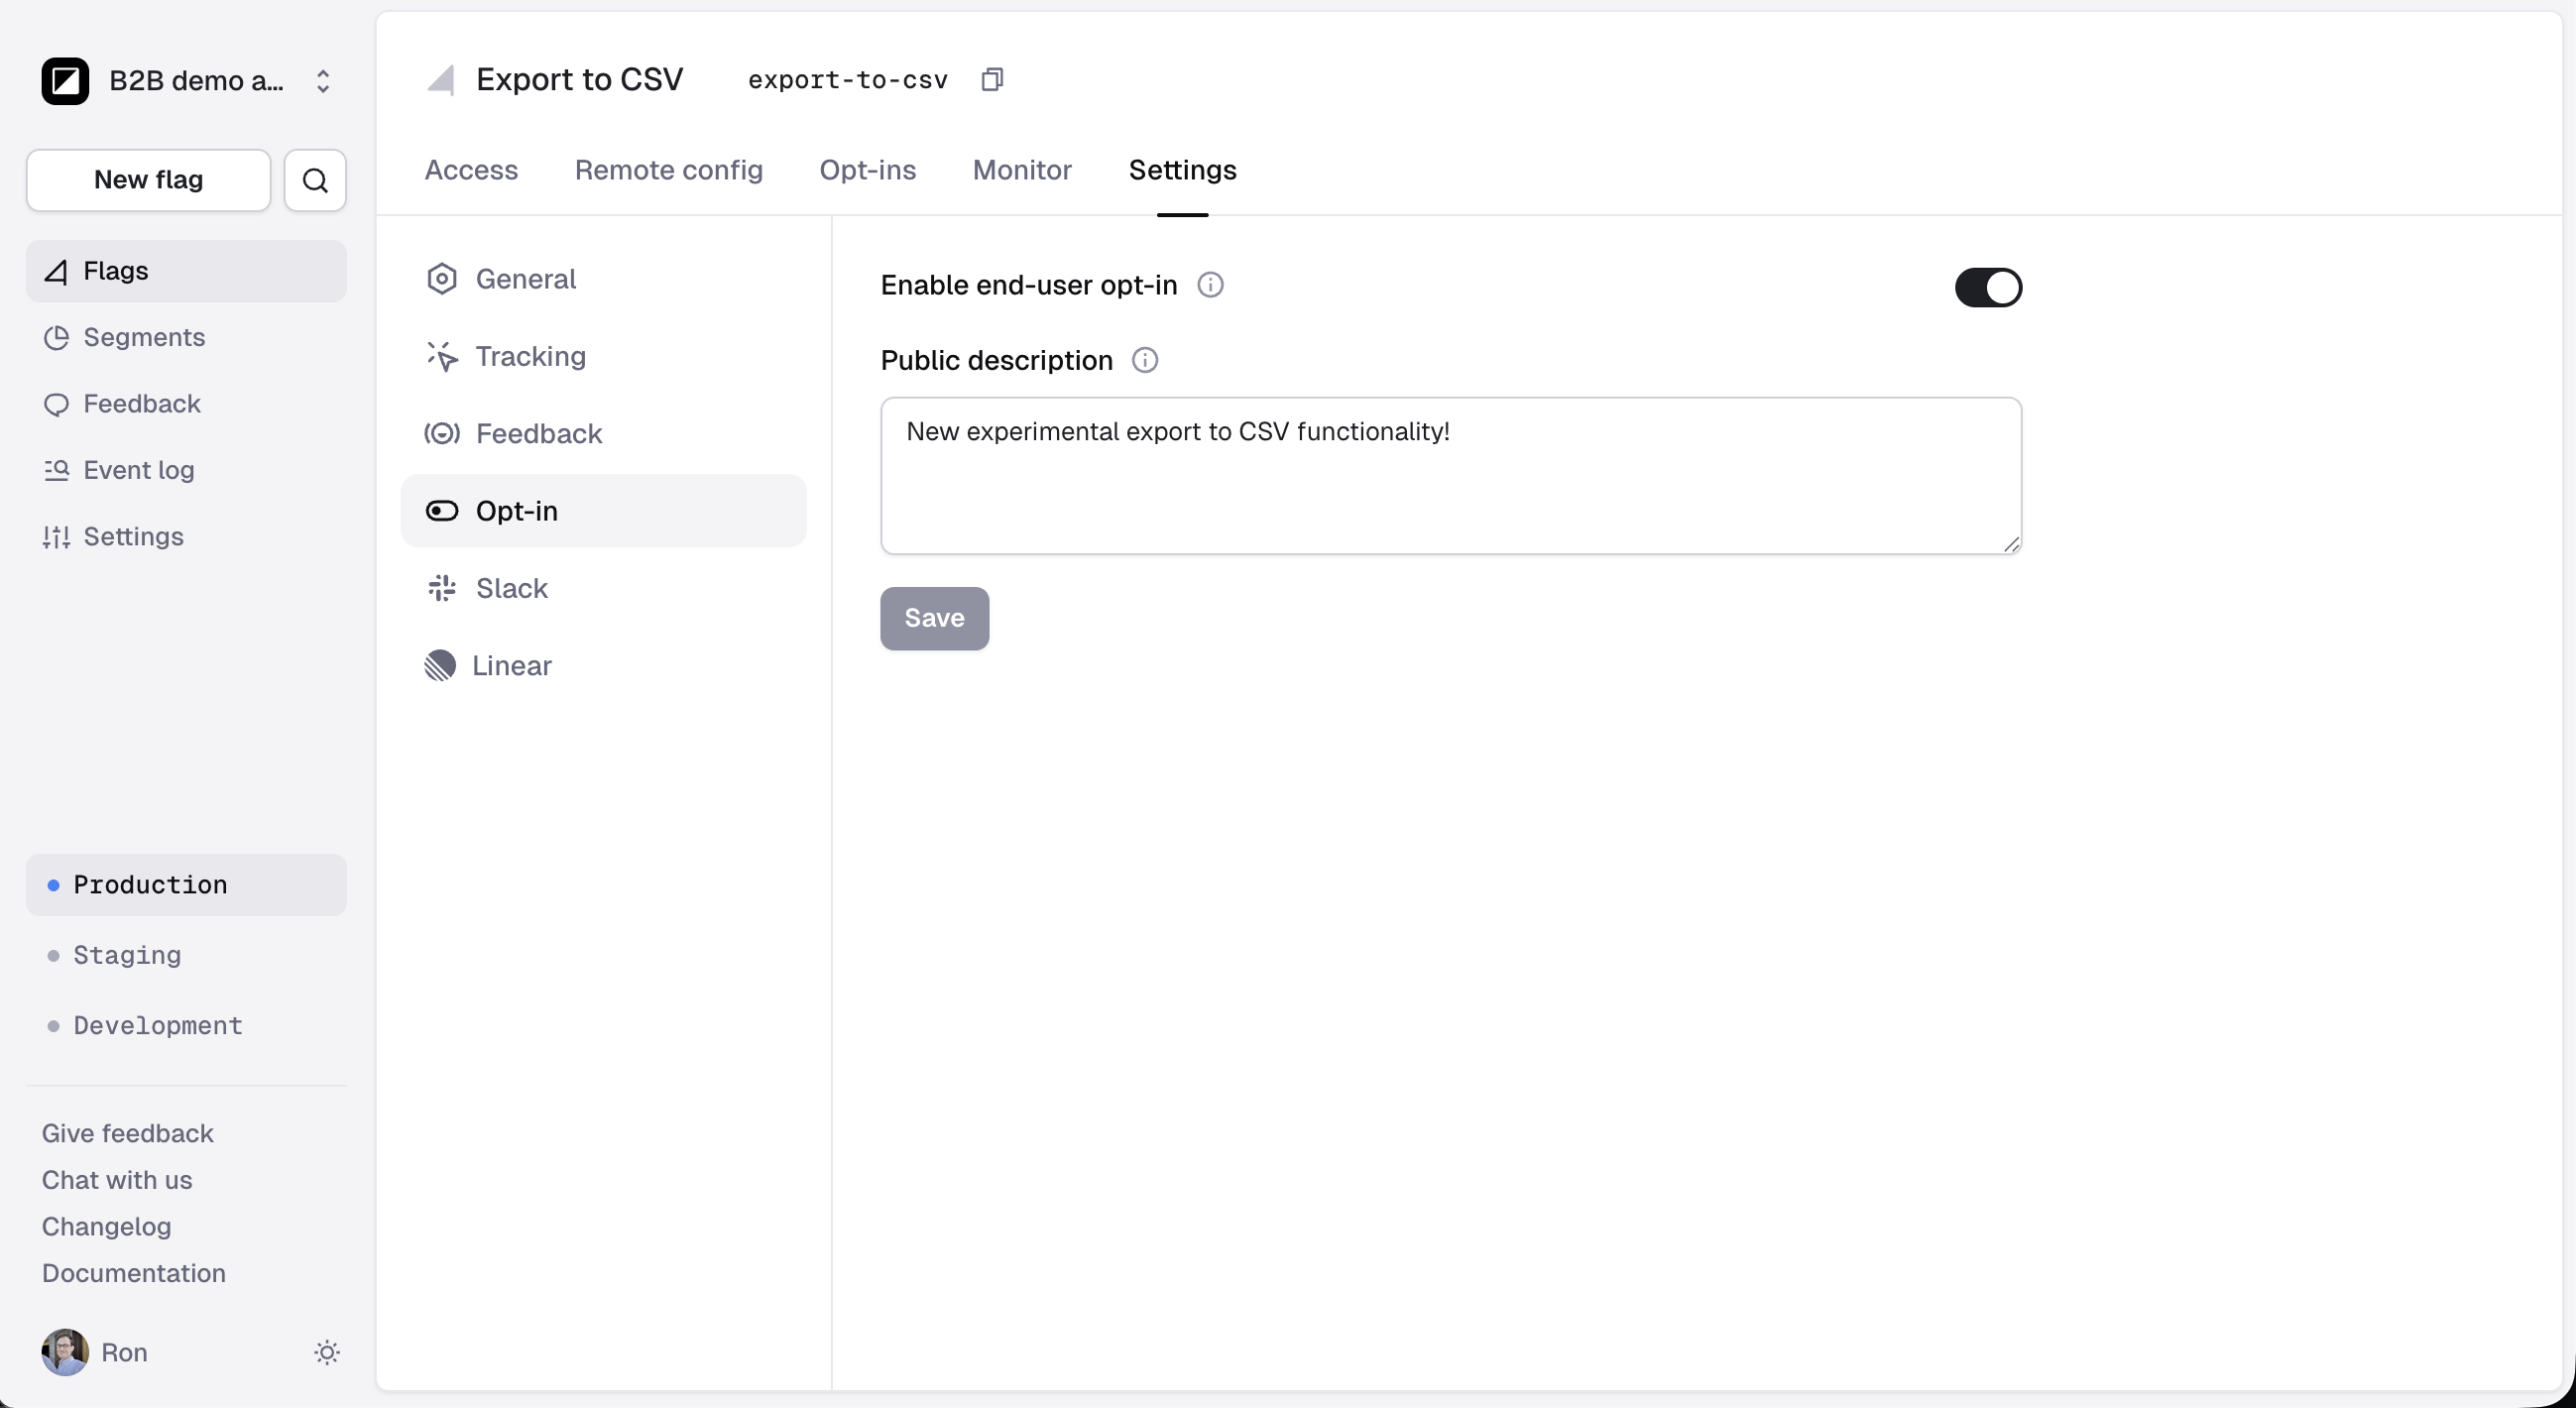The image size is (2576, 1408).
Task: Copy the export-to-csv flag key
Action: [992, 80]
